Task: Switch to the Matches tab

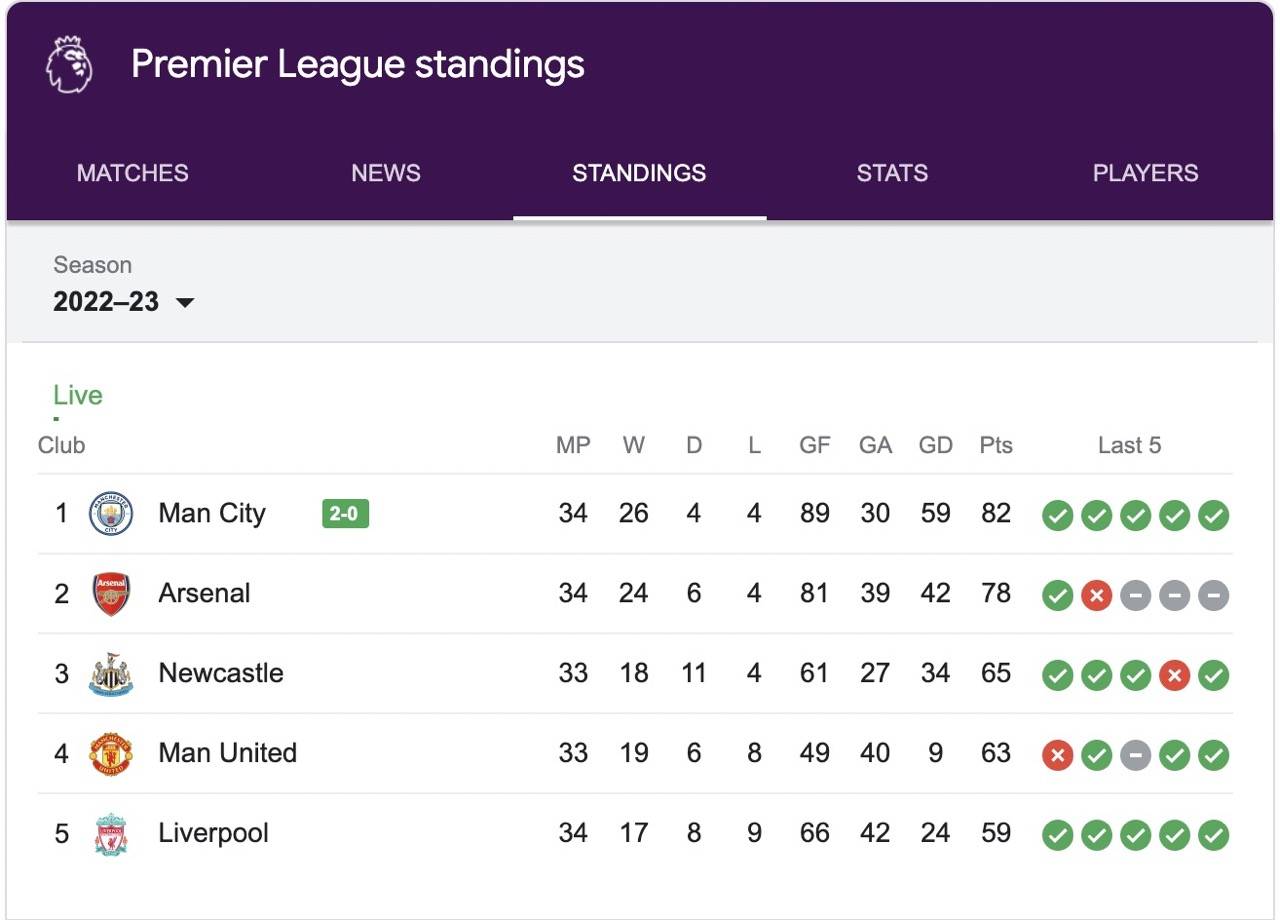Action: 132,173
